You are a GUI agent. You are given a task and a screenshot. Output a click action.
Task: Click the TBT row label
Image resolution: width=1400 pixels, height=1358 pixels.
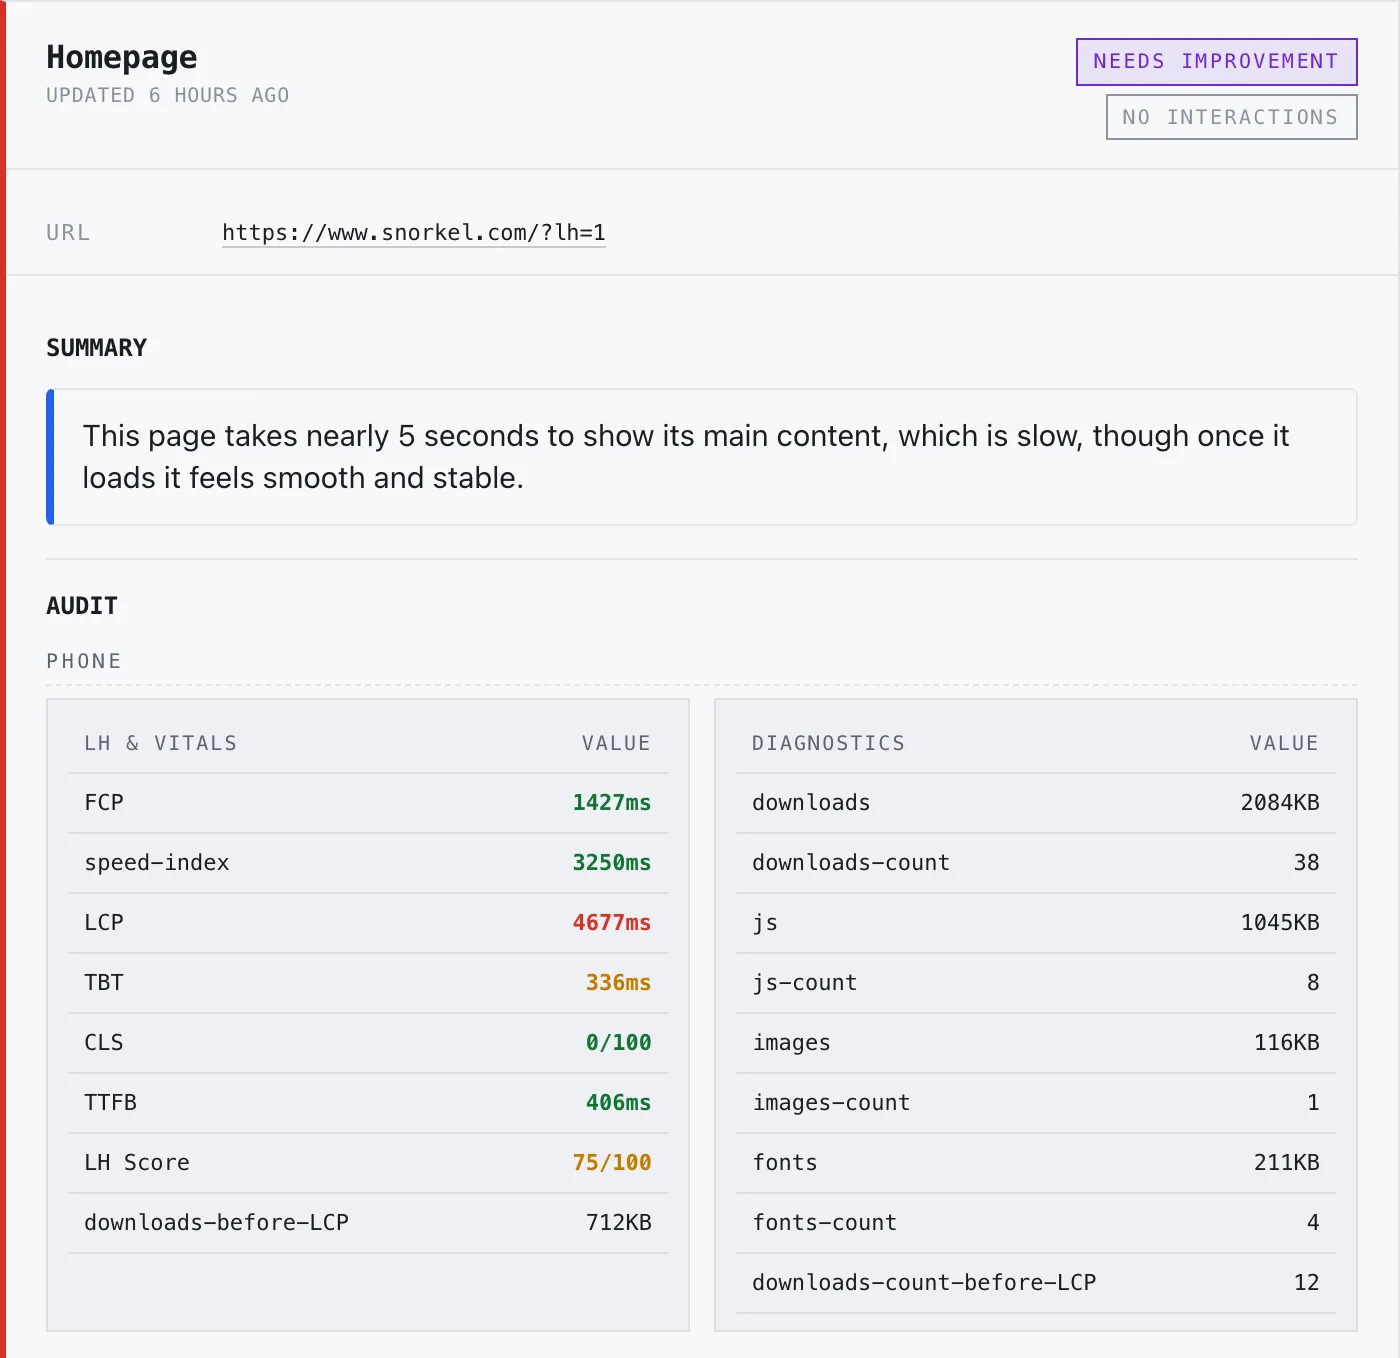coord(104,983)
